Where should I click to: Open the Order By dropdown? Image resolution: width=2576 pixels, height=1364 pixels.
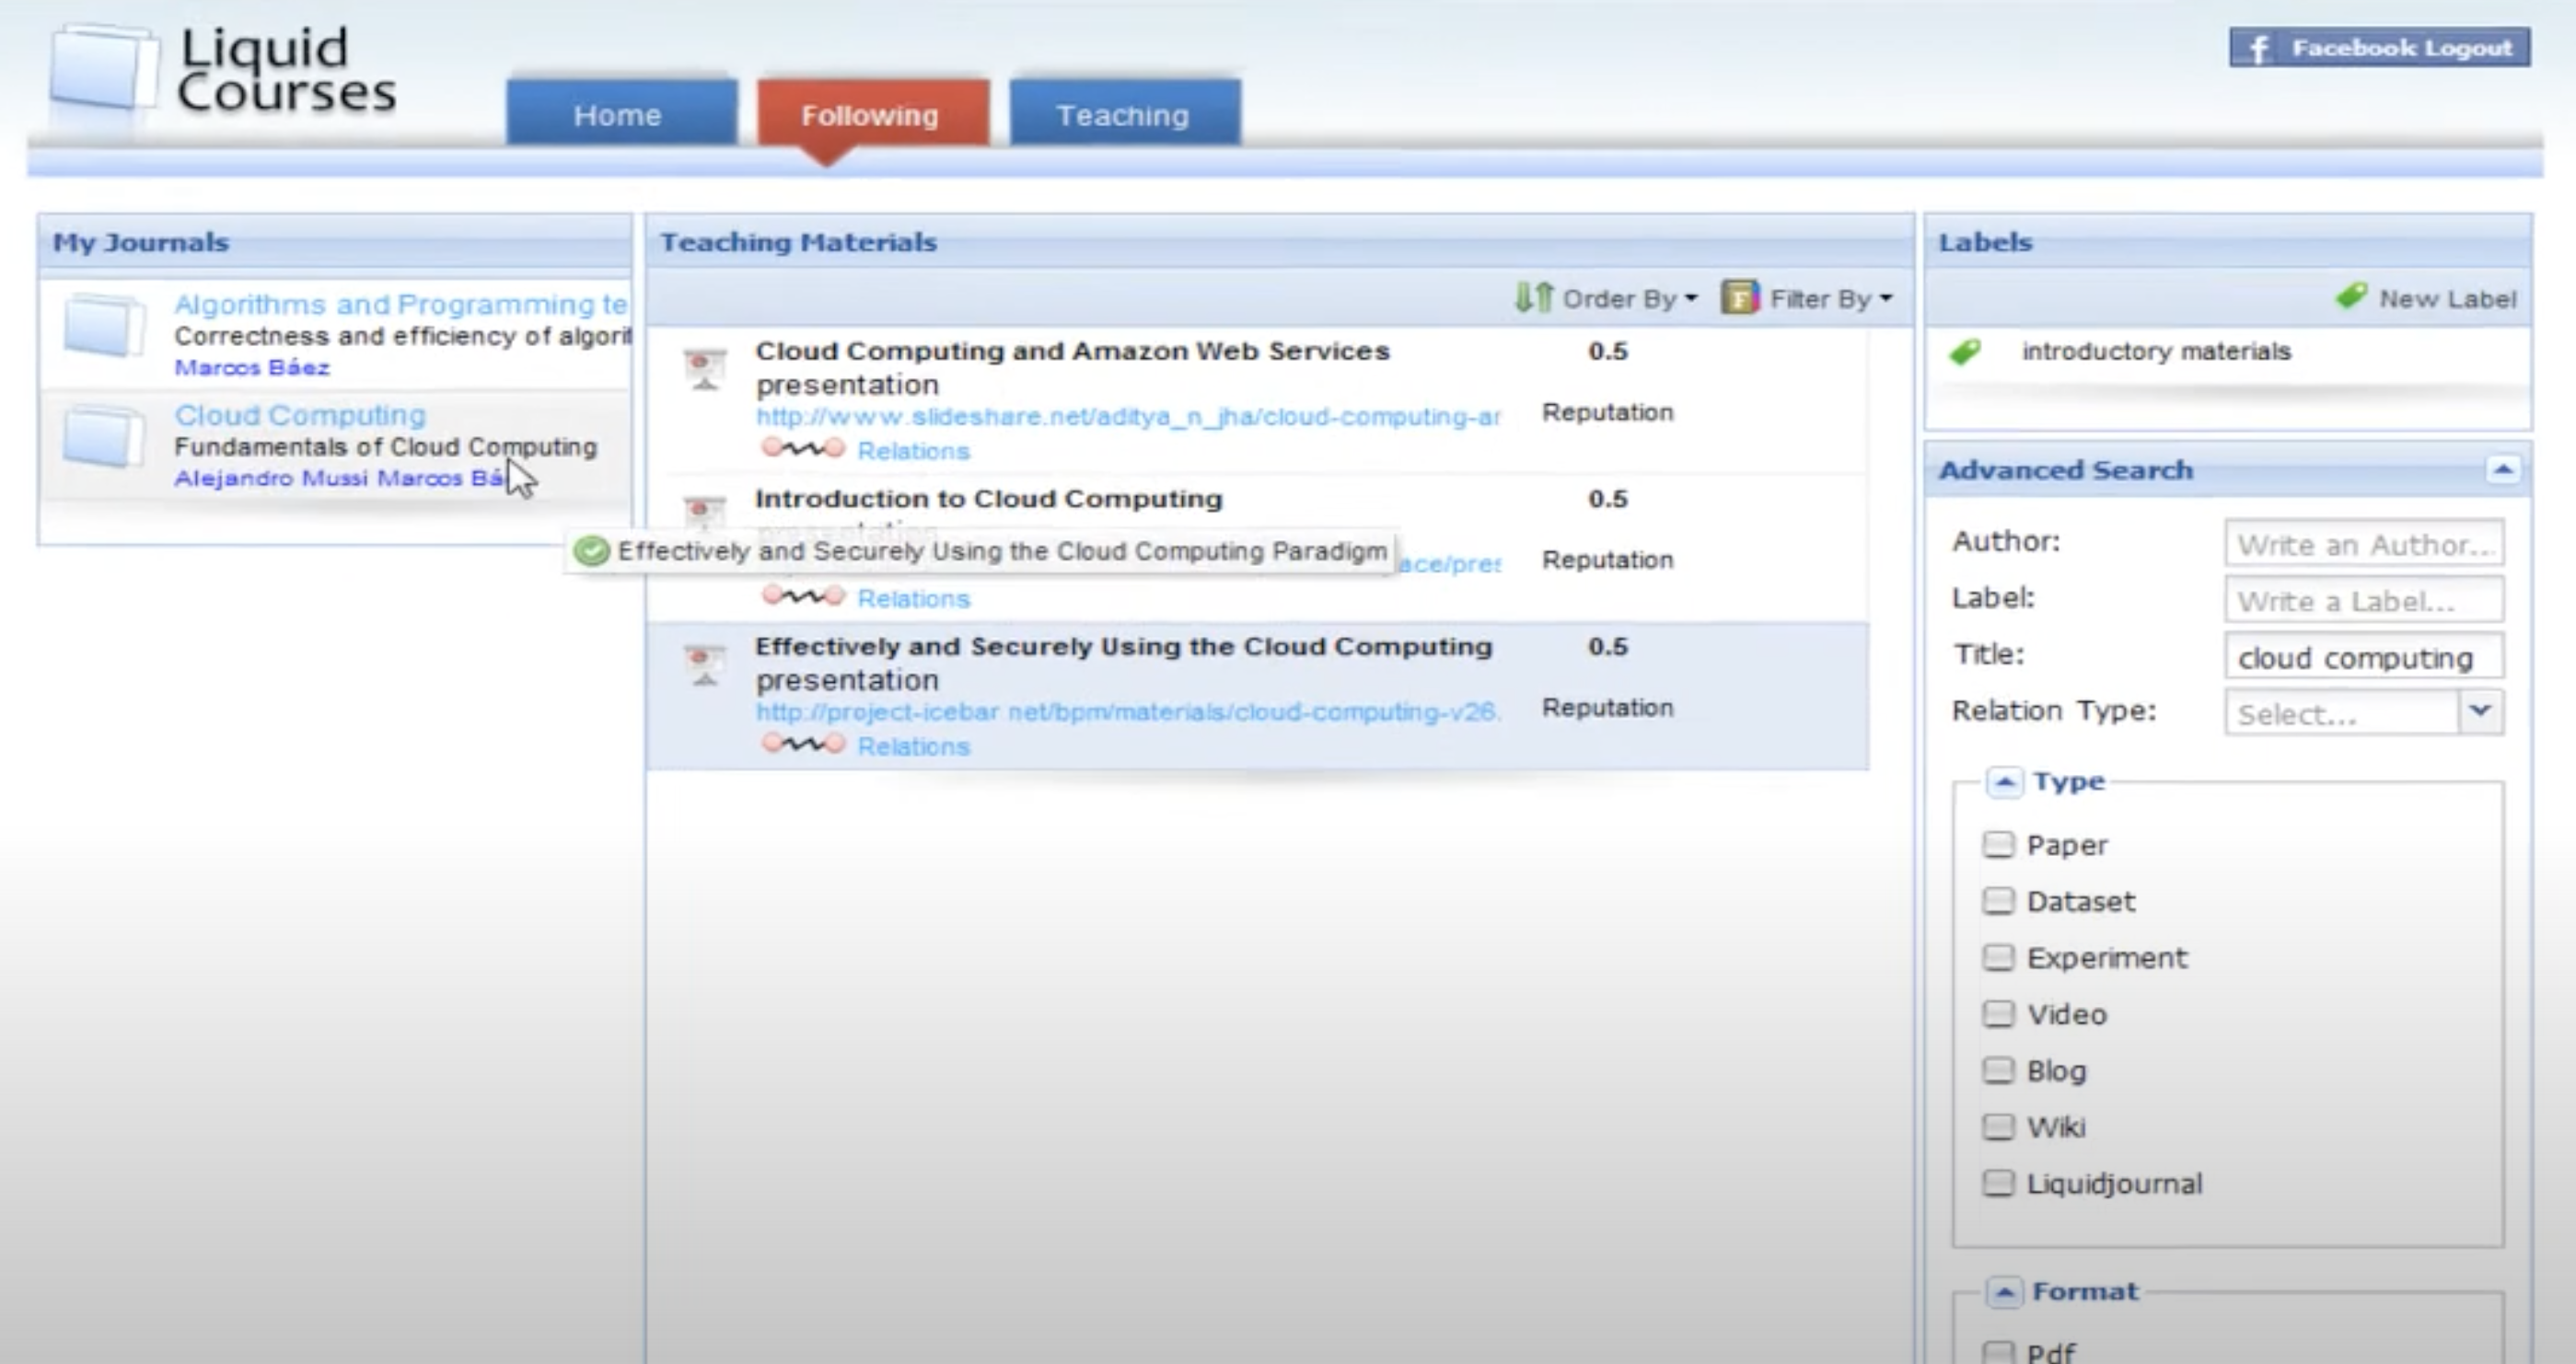1607,298
